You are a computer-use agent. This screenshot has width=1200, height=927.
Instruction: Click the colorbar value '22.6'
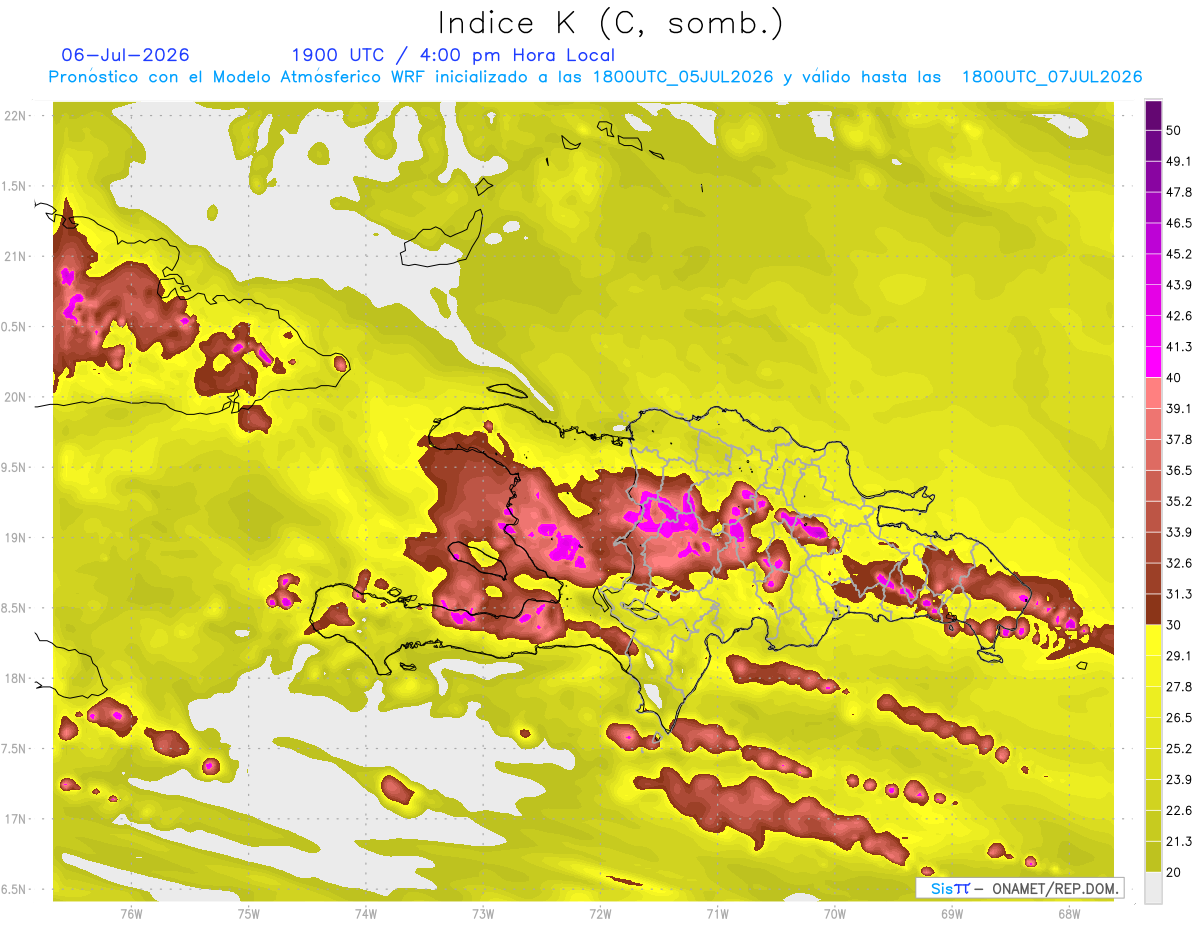pos(1179,811)
